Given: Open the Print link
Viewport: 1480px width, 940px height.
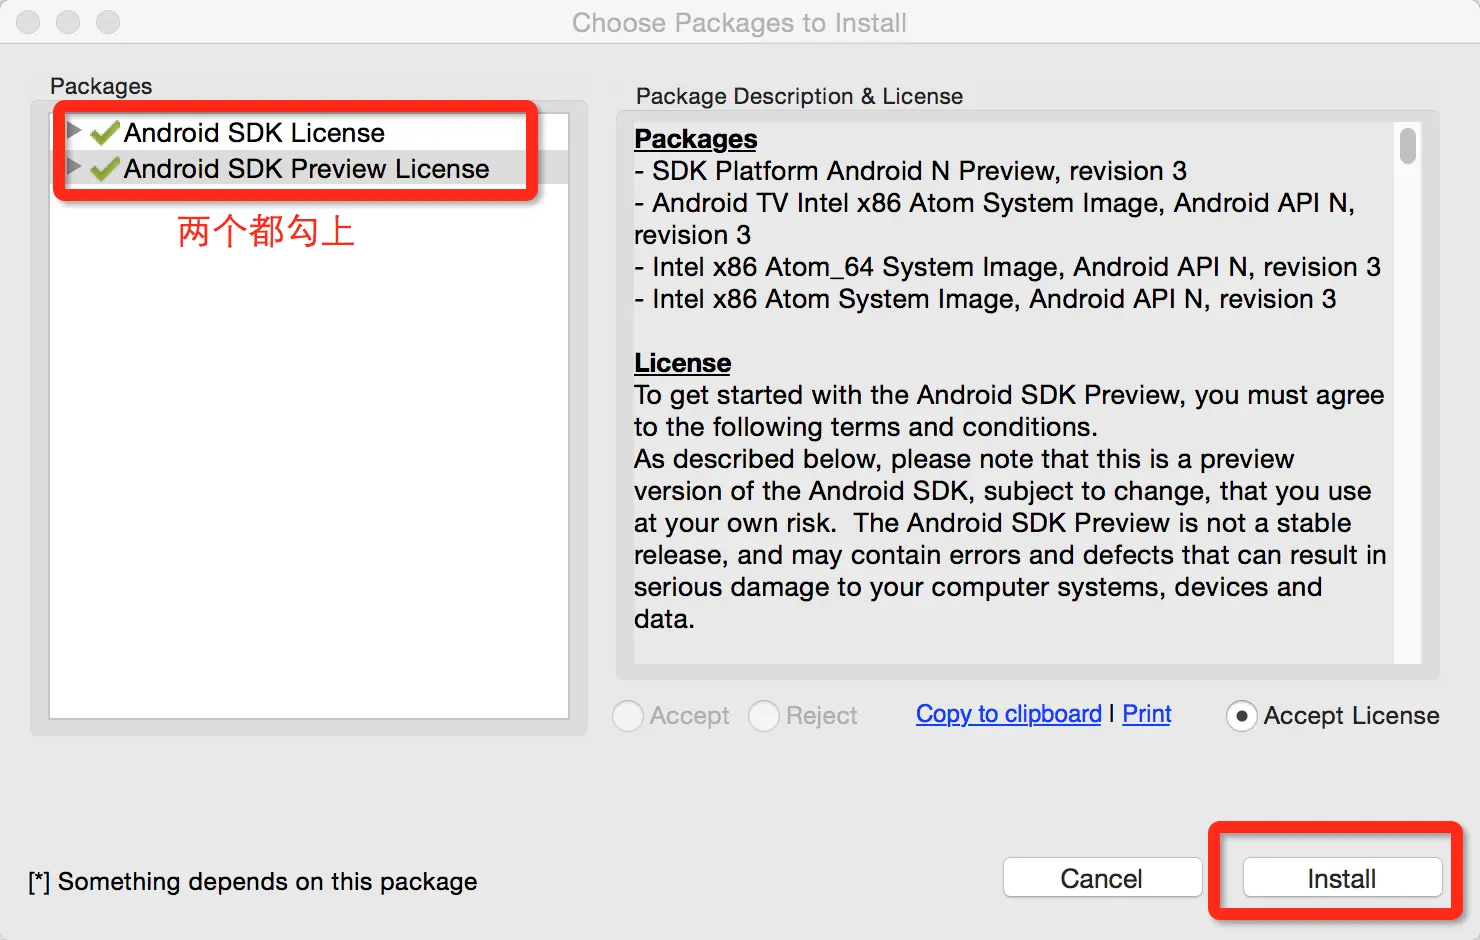Looking at the screenshot, I should coord(1146,714).
